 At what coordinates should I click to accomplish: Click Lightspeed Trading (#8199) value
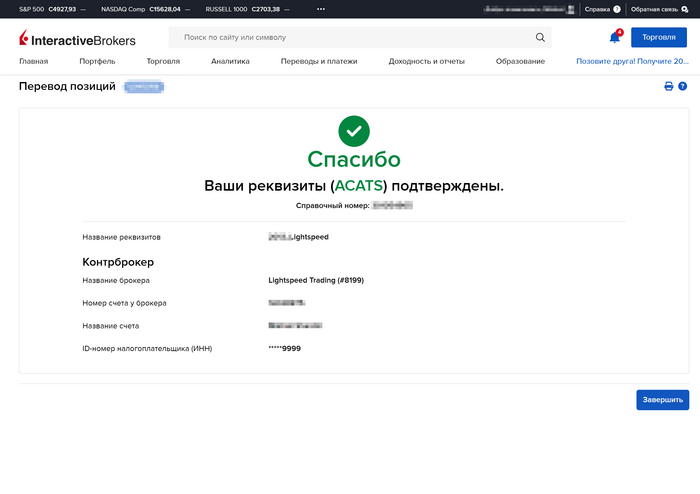(316, 280)
